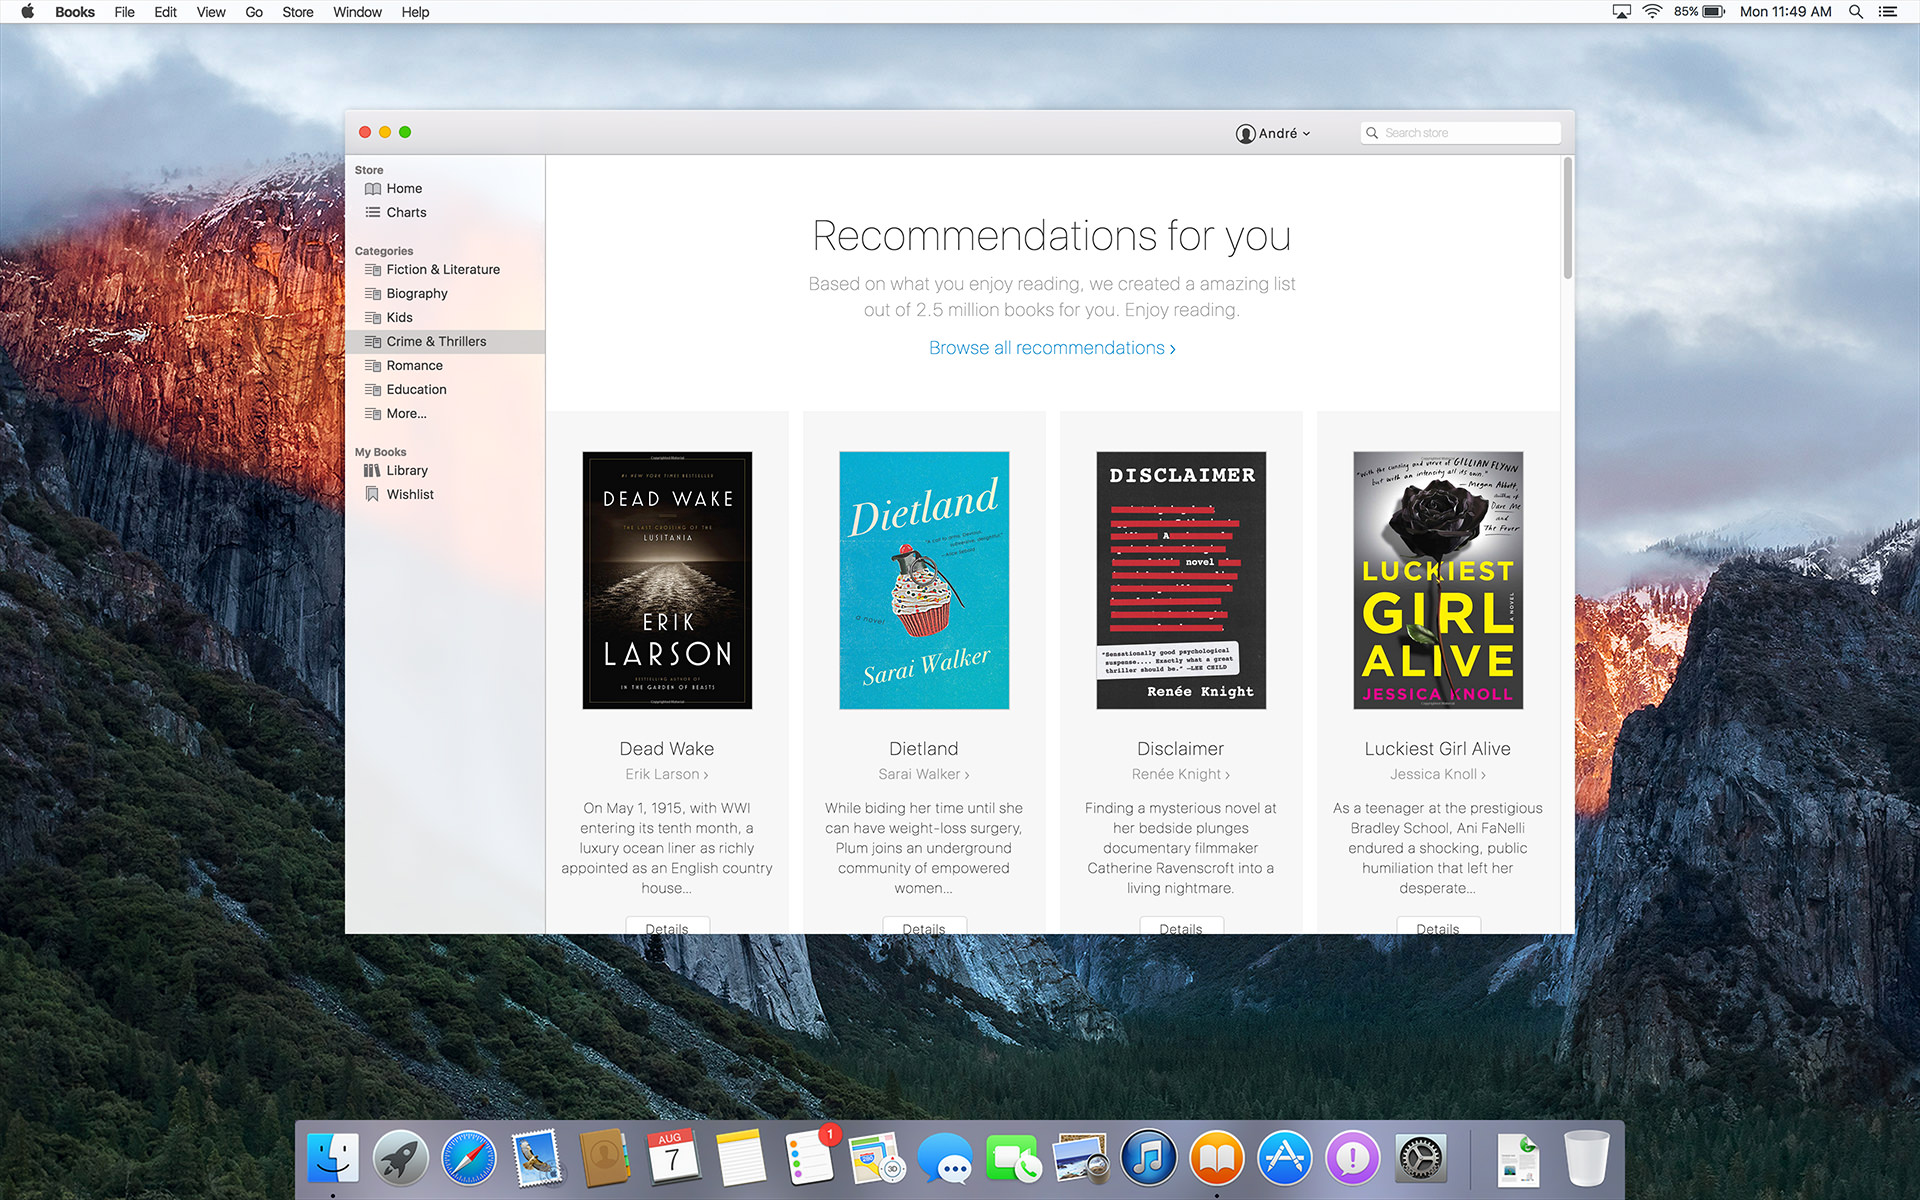The height and width of the screenshot is (1200, 1920).
Task: Open iTunes from the Dock
Action: click(1149, 1159)
